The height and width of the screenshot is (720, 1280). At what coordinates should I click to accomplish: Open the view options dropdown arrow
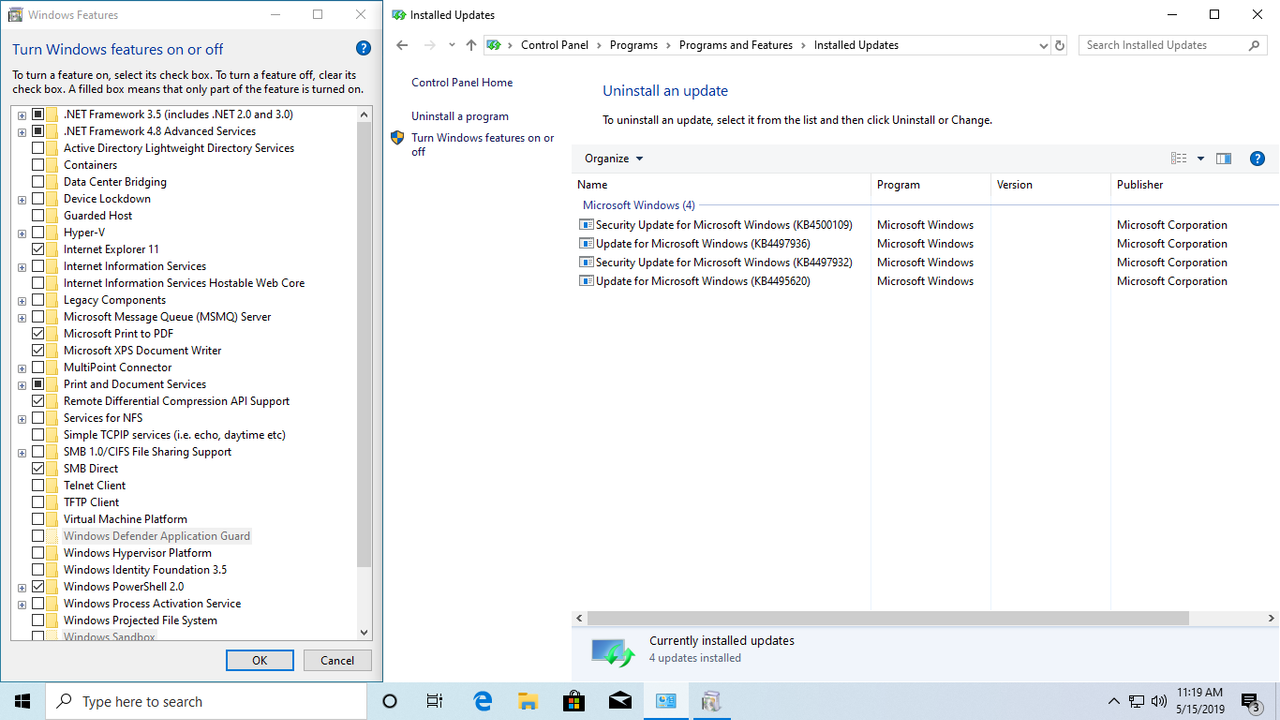[x=1201, y=159]
